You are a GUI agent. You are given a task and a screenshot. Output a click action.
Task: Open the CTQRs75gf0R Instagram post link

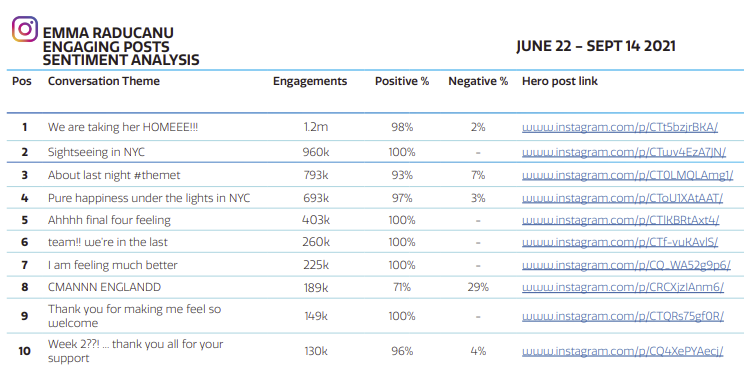click(x=623, y=316)
